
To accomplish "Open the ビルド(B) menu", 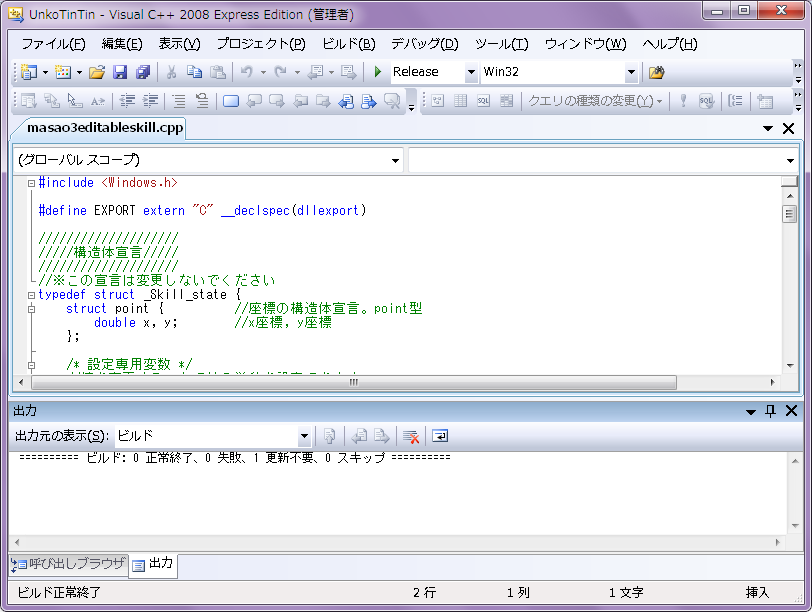I will [349, 44].
